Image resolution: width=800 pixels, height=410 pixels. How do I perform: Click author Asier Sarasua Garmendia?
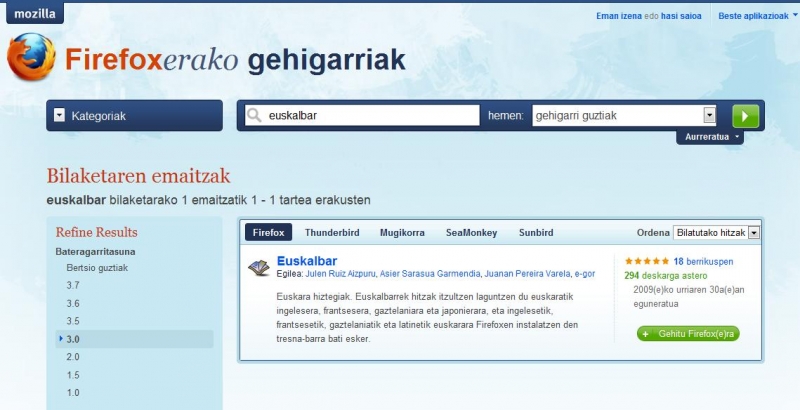coord(430,274)
